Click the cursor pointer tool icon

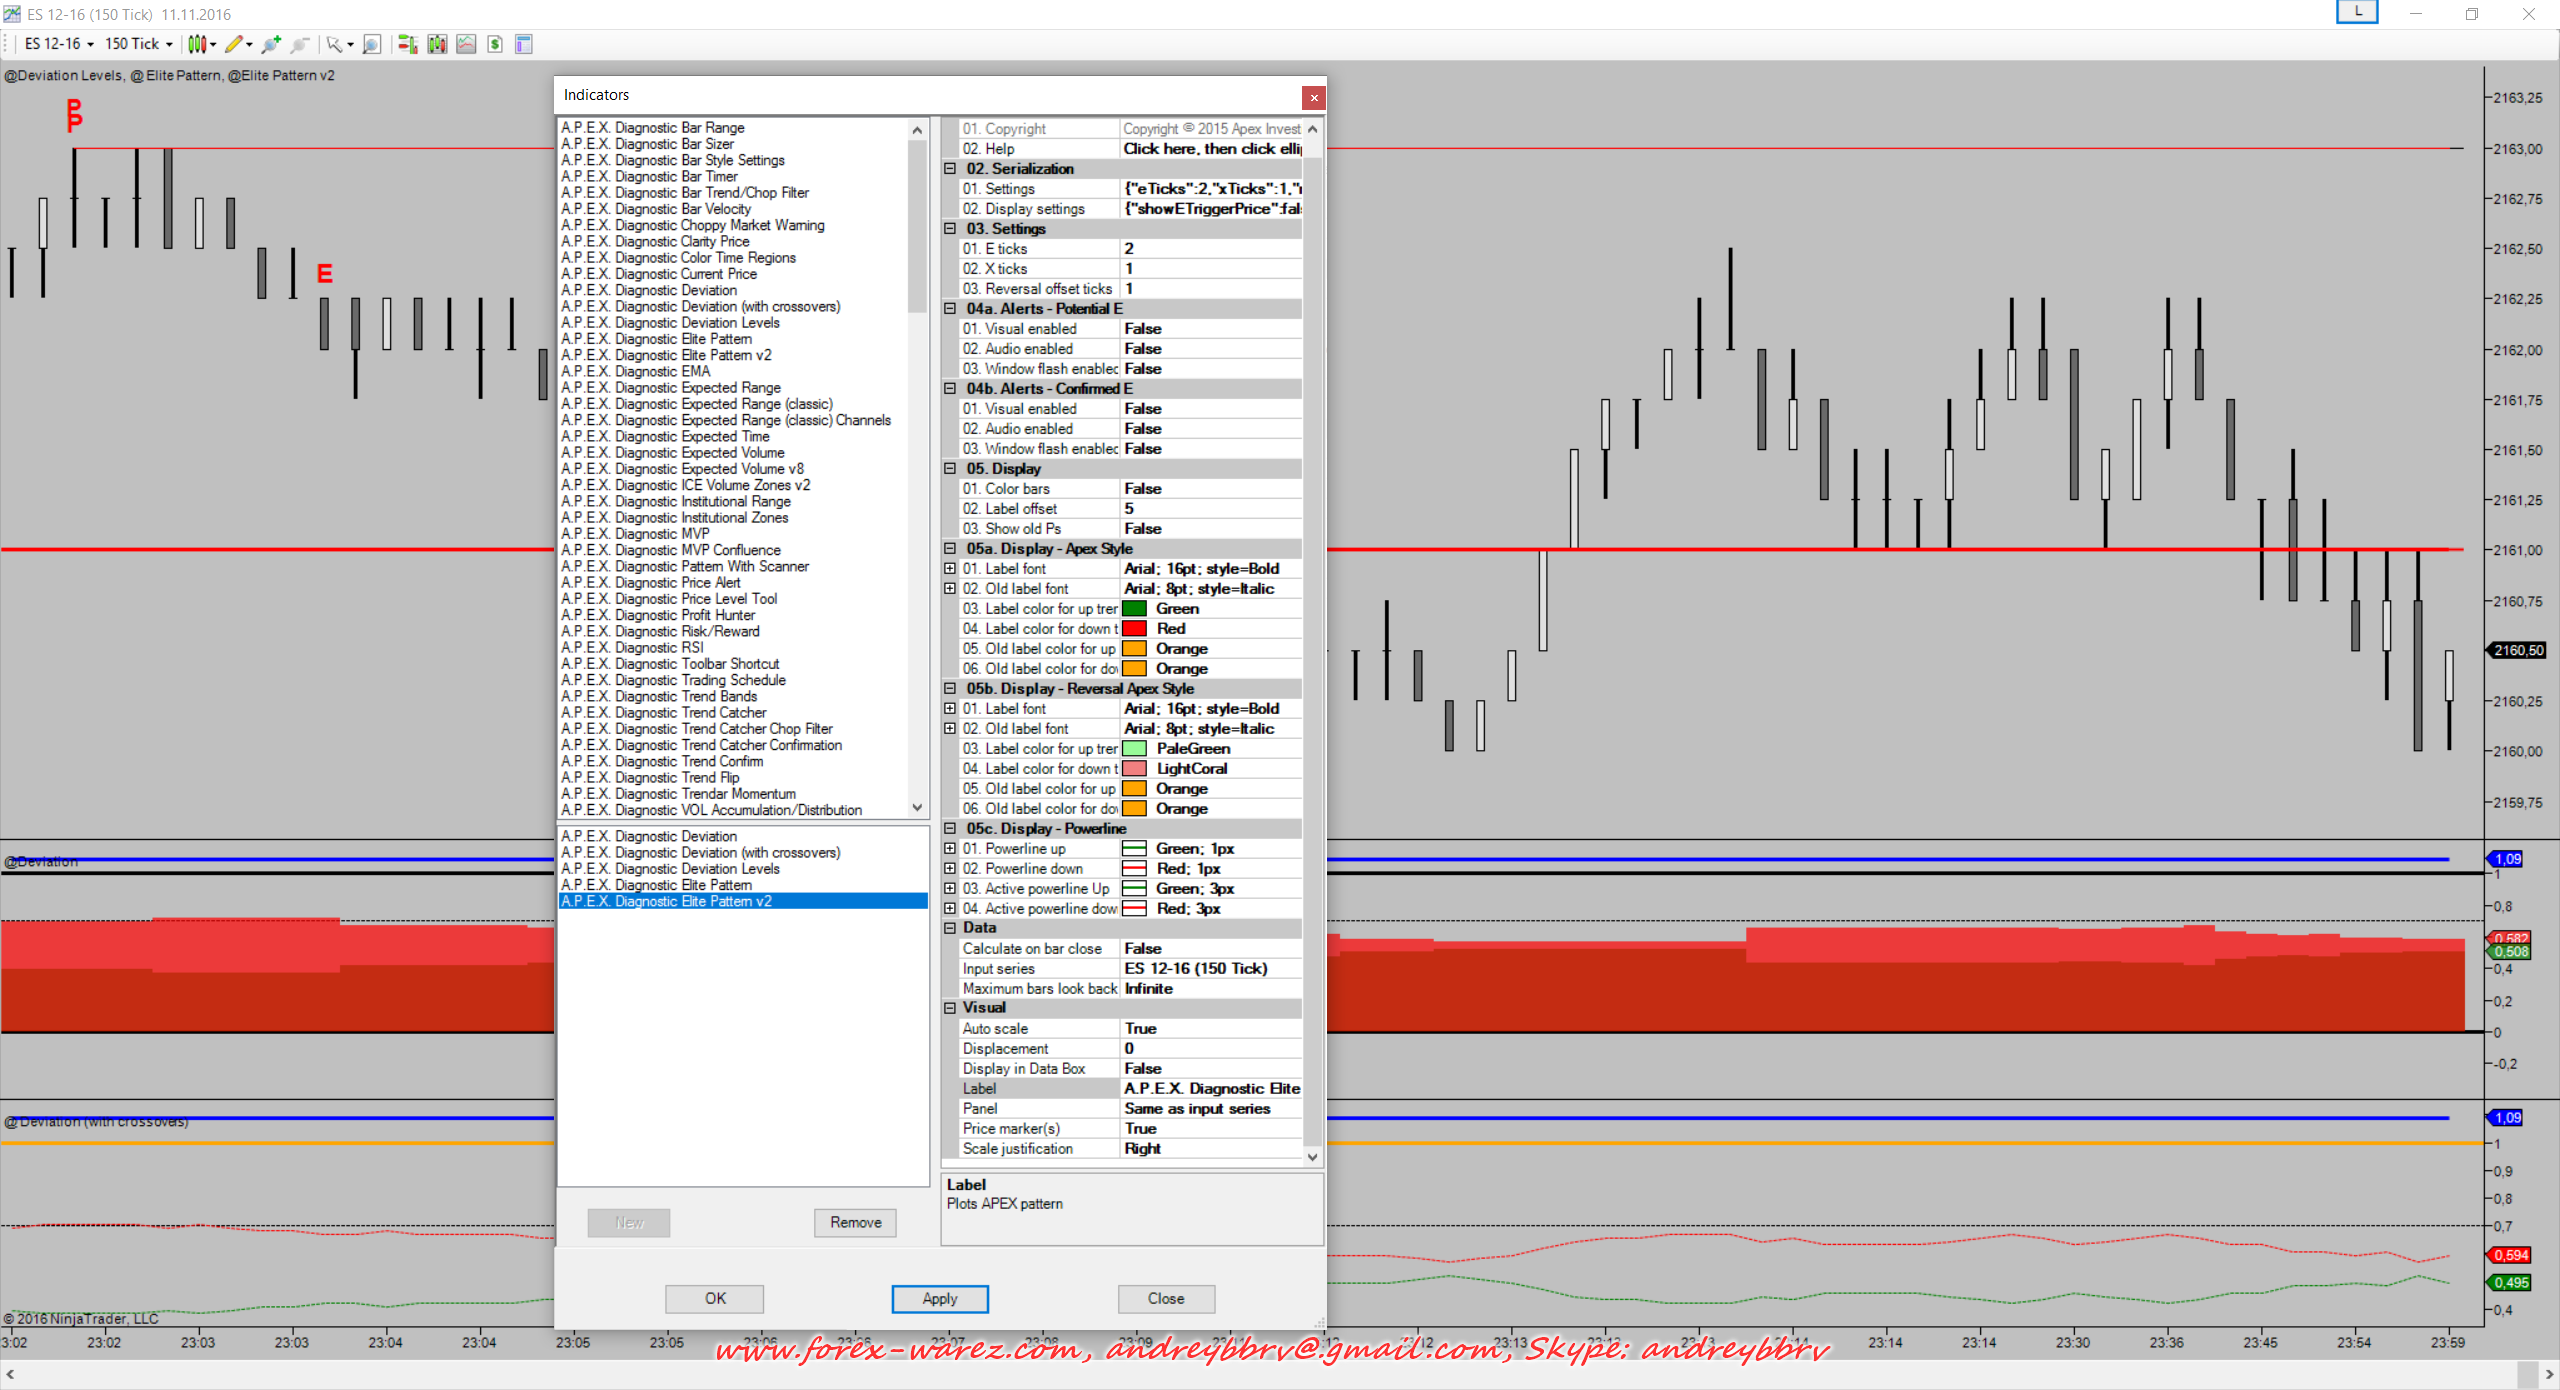click(334, 44)
